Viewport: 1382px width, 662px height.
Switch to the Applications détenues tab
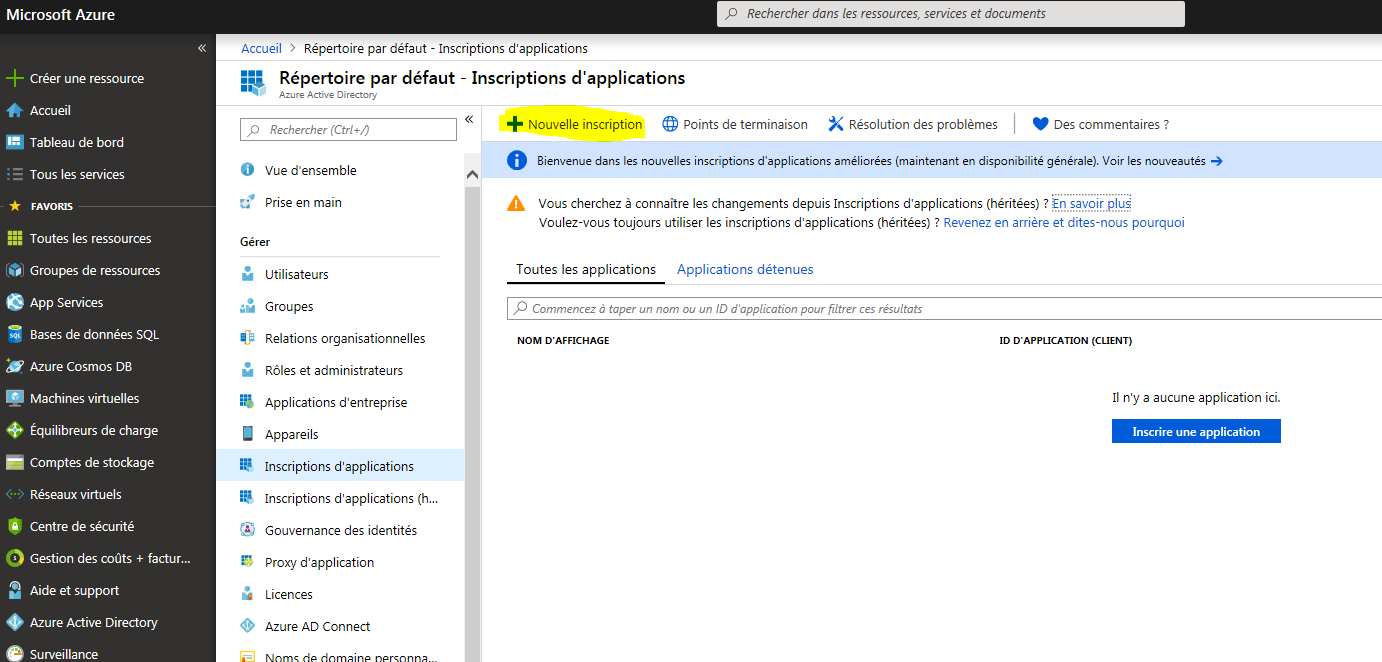pyautogui.click(x=745, y=269)
